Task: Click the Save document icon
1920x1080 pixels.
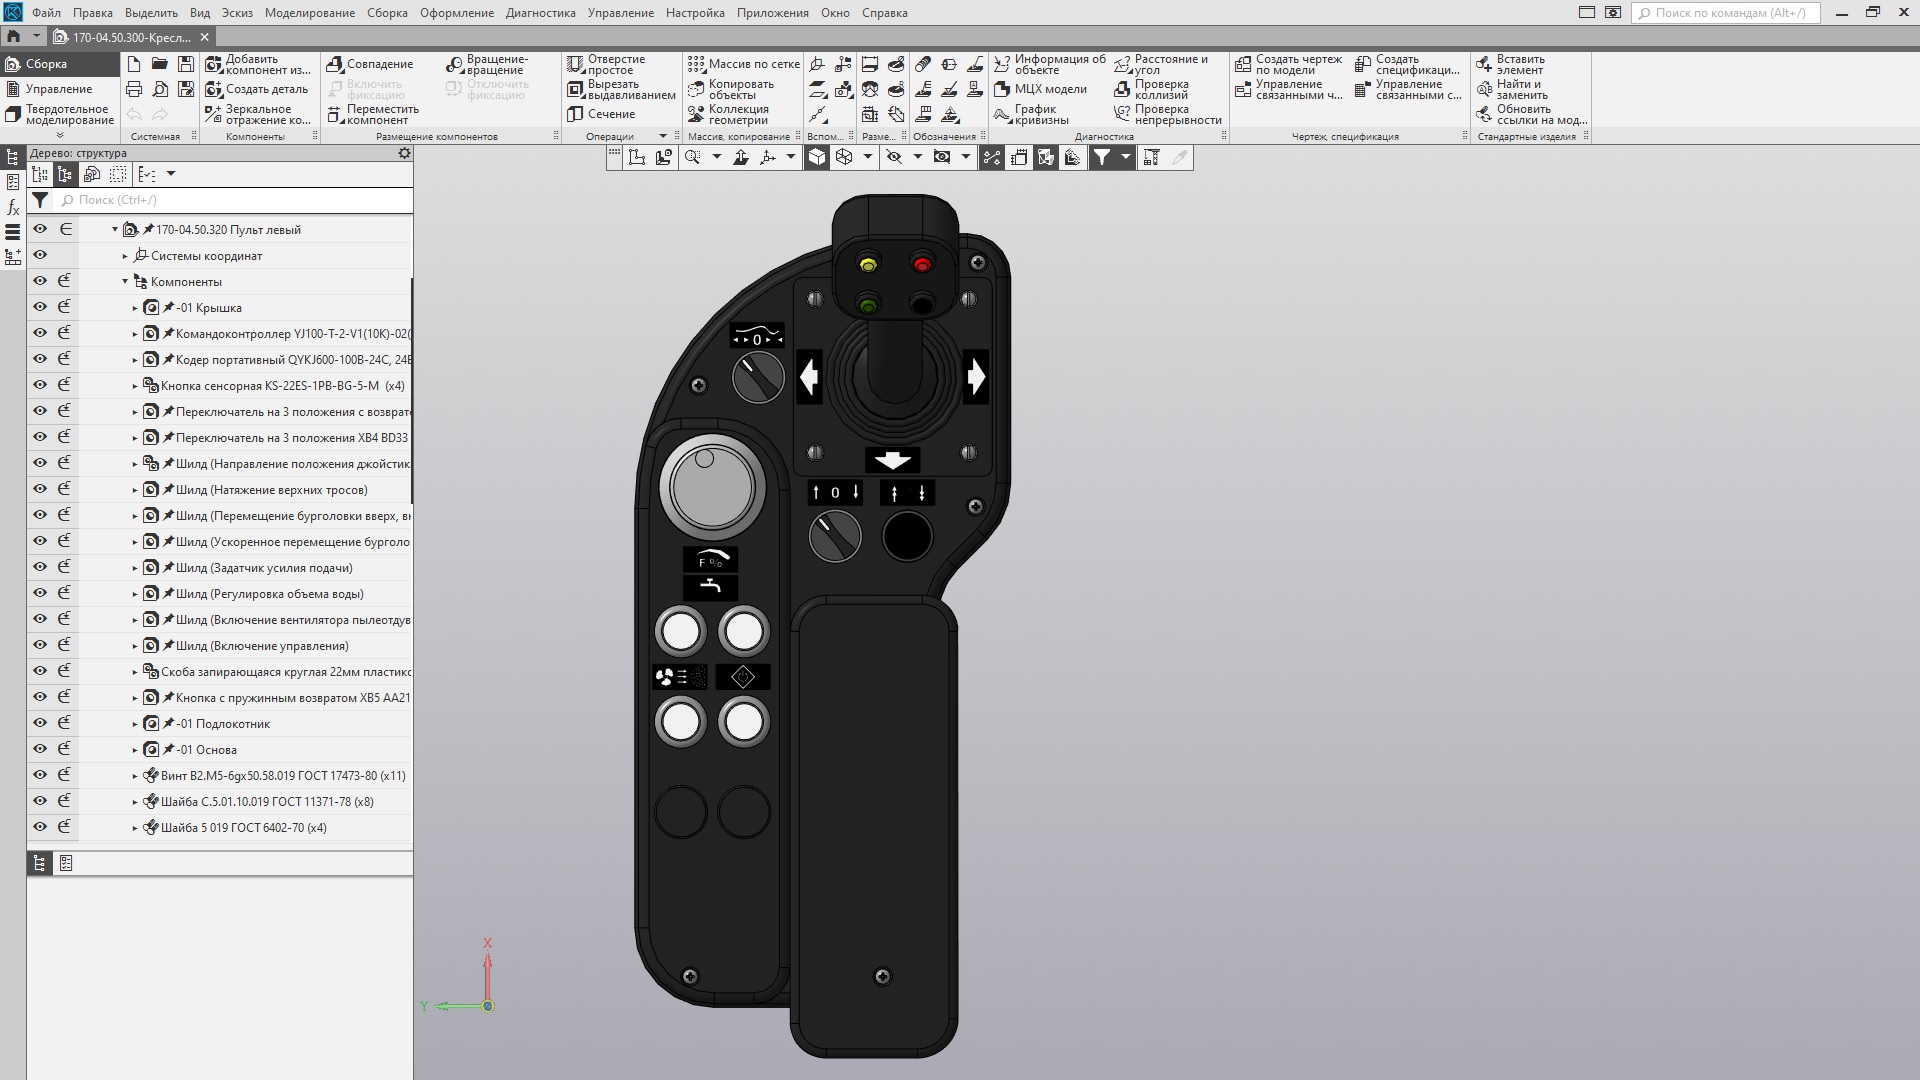Action: [x=186, y=64]
